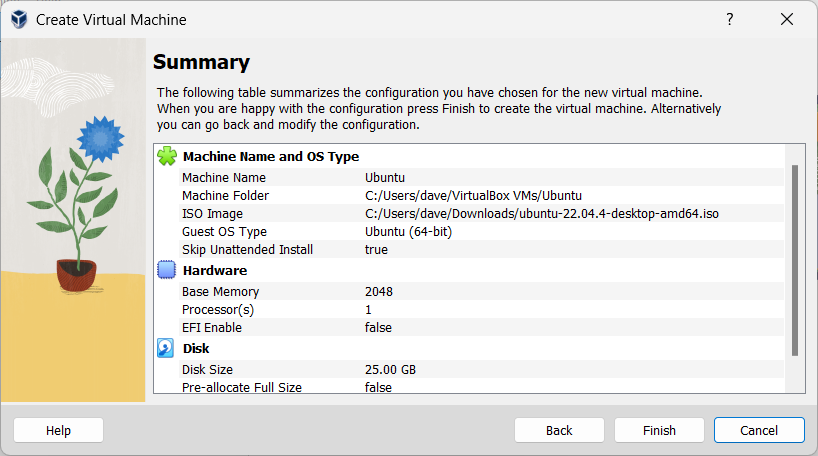Select the Pre-allocate Full Size row label

pyautogui.click(x=242, y=387)
